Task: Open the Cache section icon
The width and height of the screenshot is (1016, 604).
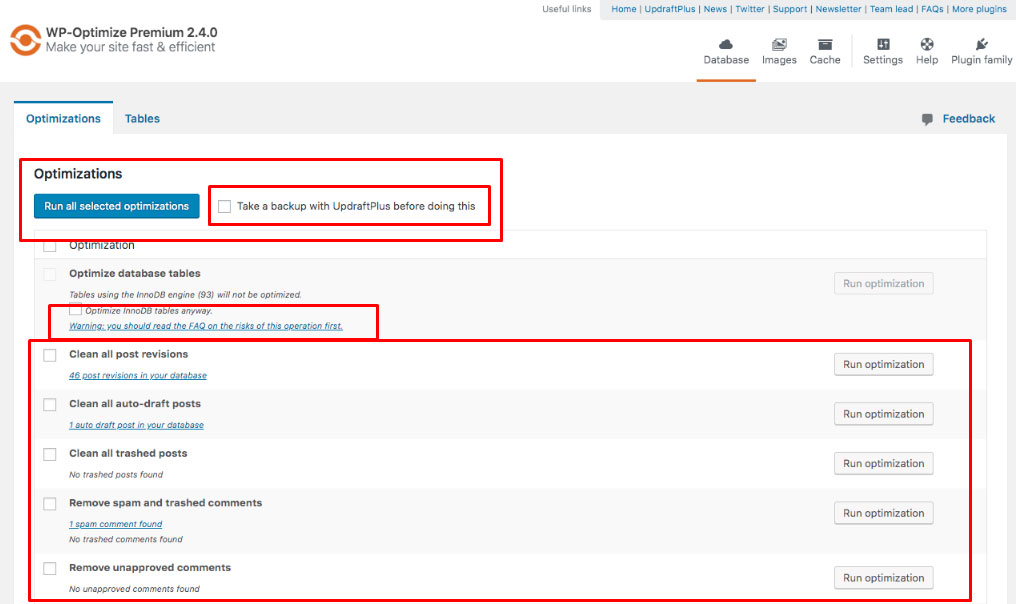Action: (x=825, y=44)
